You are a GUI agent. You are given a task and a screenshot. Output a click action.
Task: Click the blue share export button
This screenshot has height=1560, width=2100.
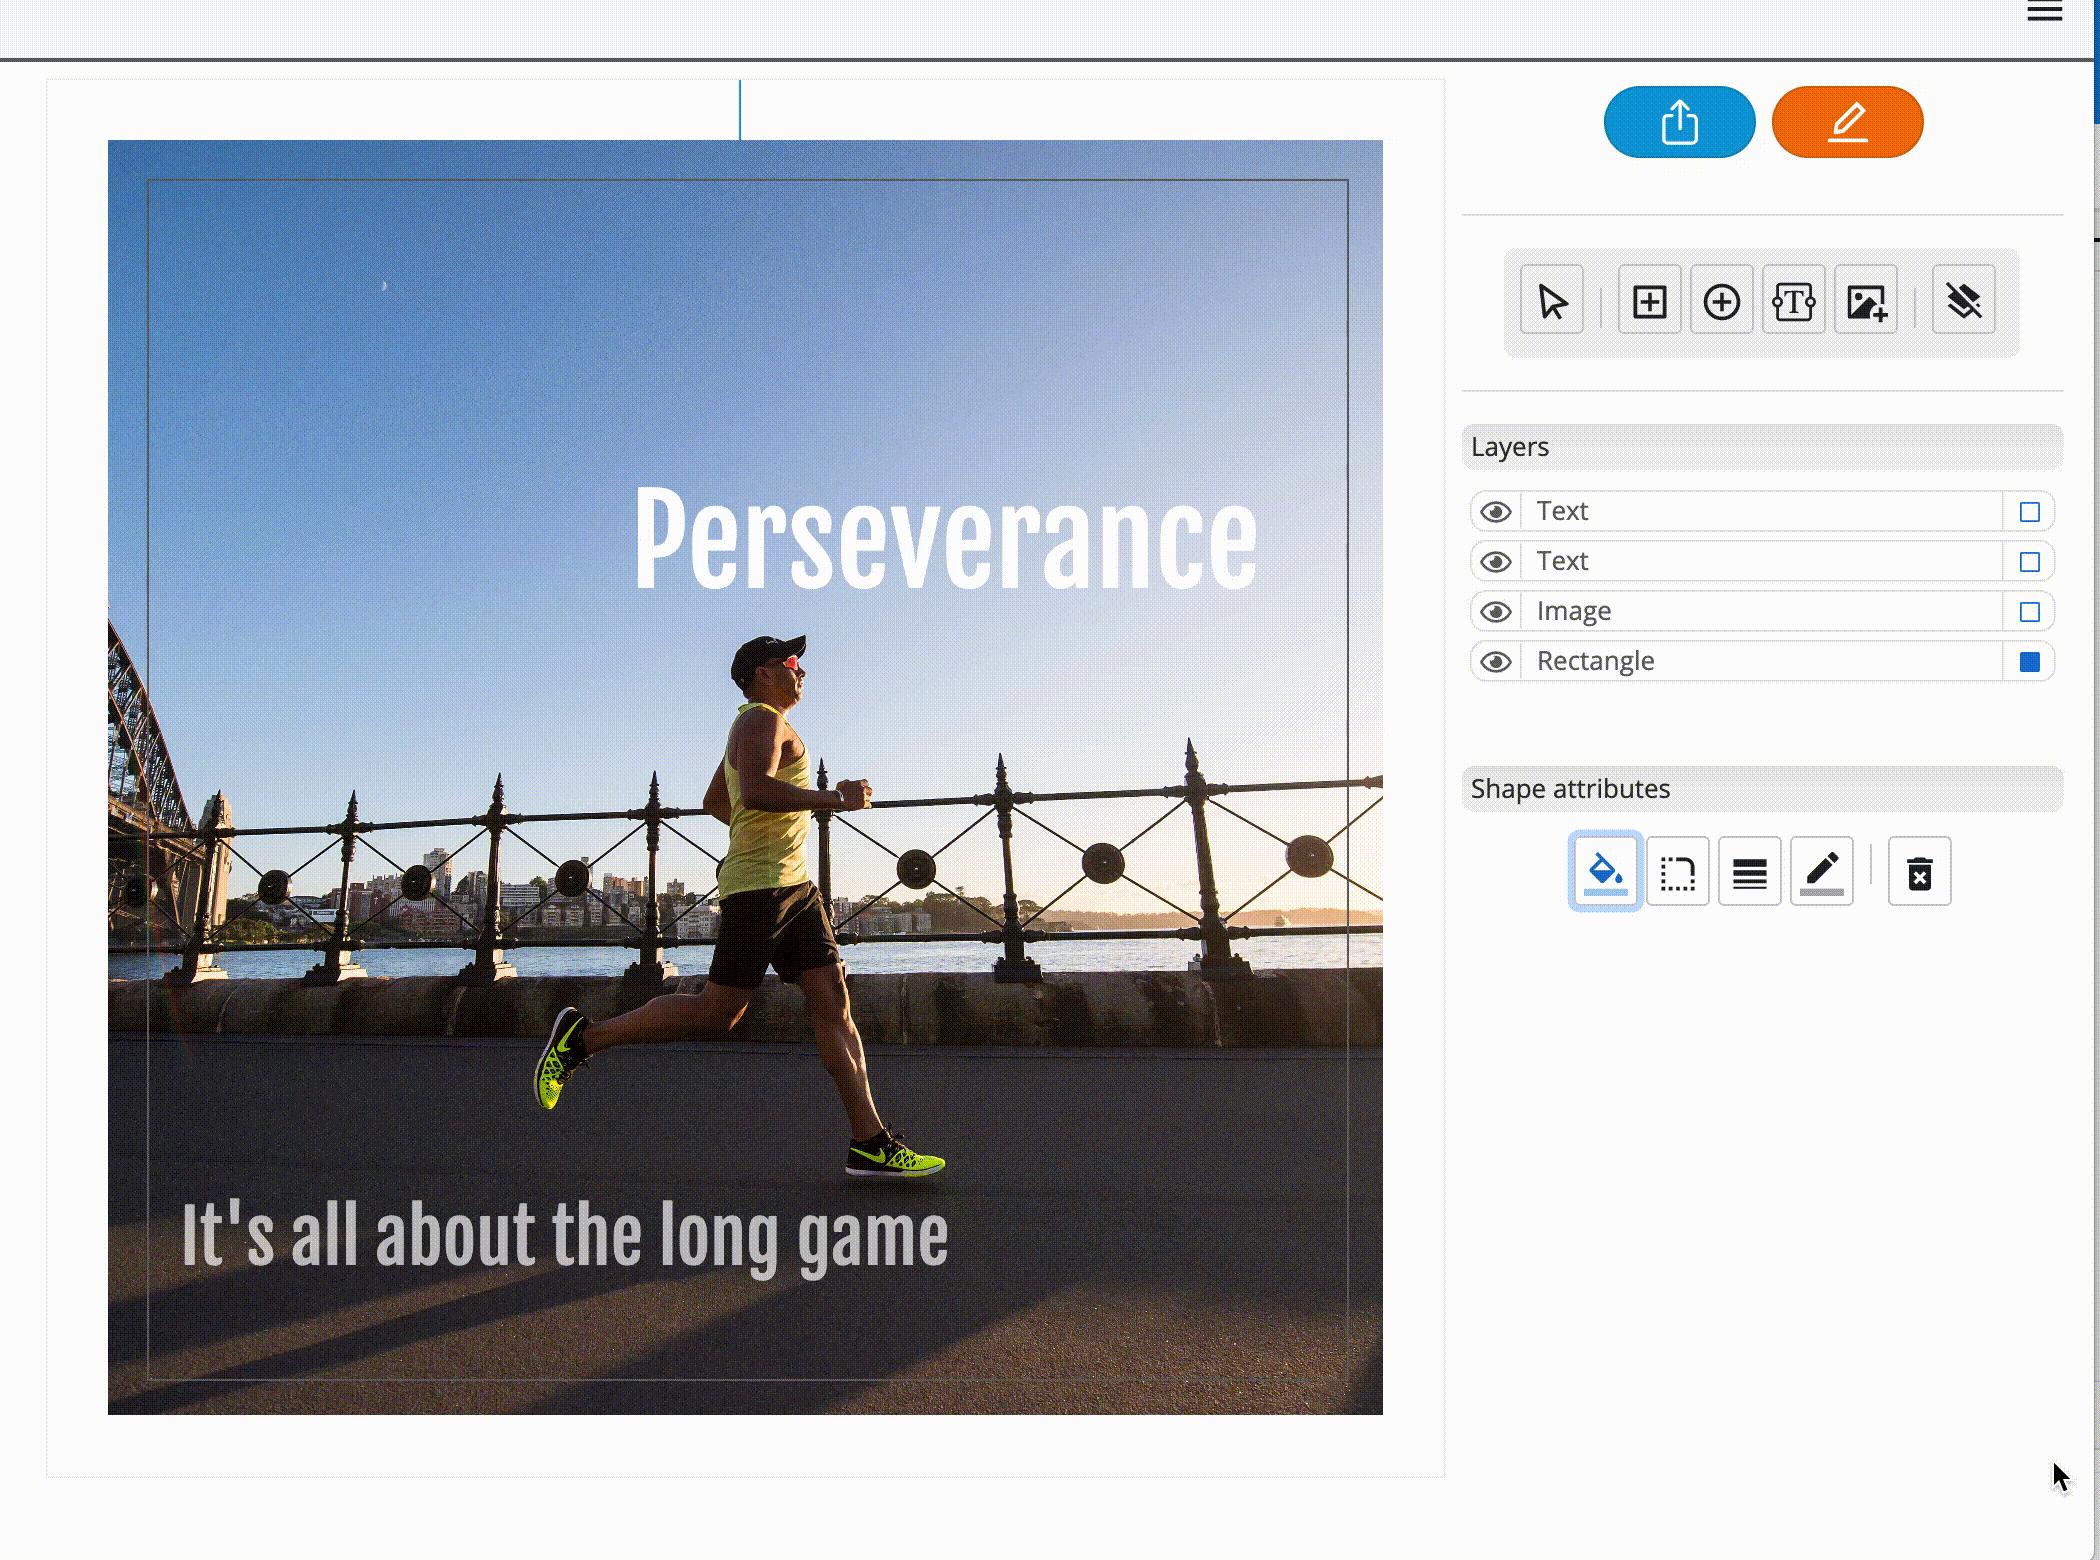[1679, 122]
